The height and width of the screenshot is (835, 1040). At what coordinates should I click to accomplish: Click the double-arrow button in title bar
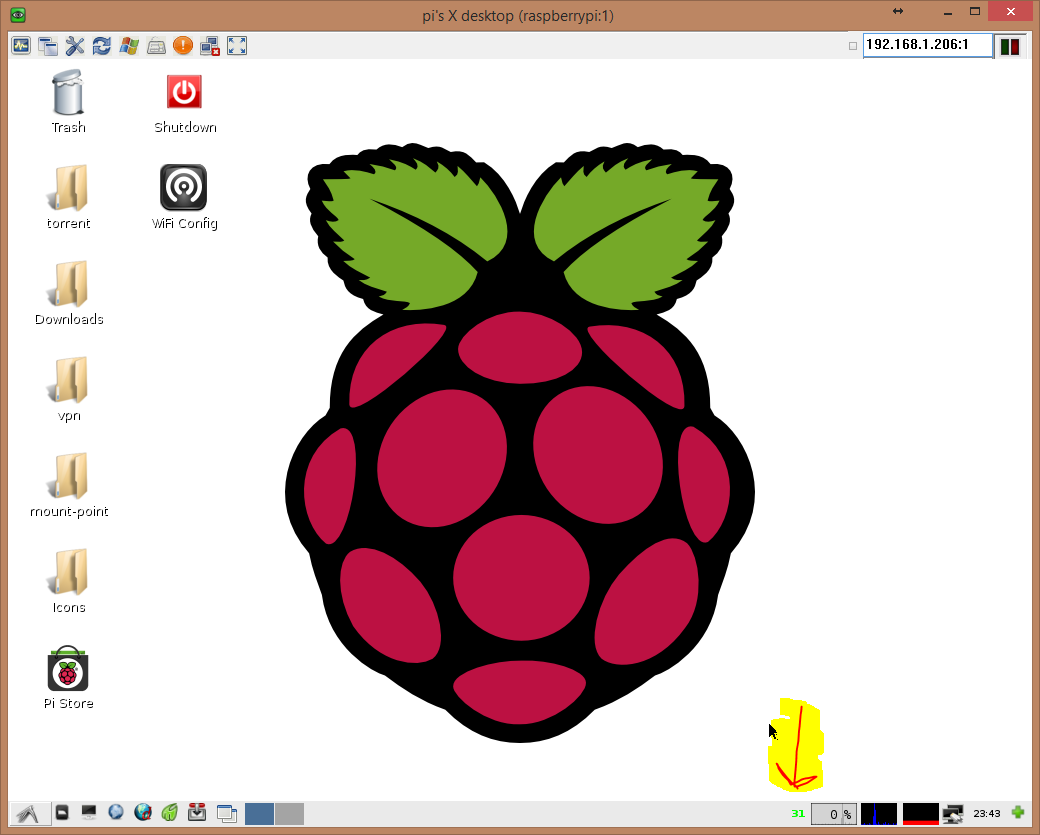[x=898, y=11]
